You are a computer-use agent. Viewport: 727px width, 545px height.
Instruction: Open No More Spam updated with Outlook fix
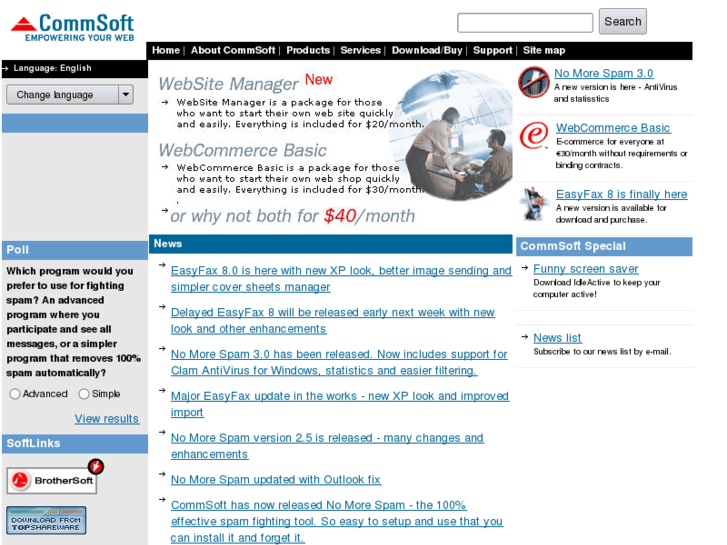click(275, 480)
